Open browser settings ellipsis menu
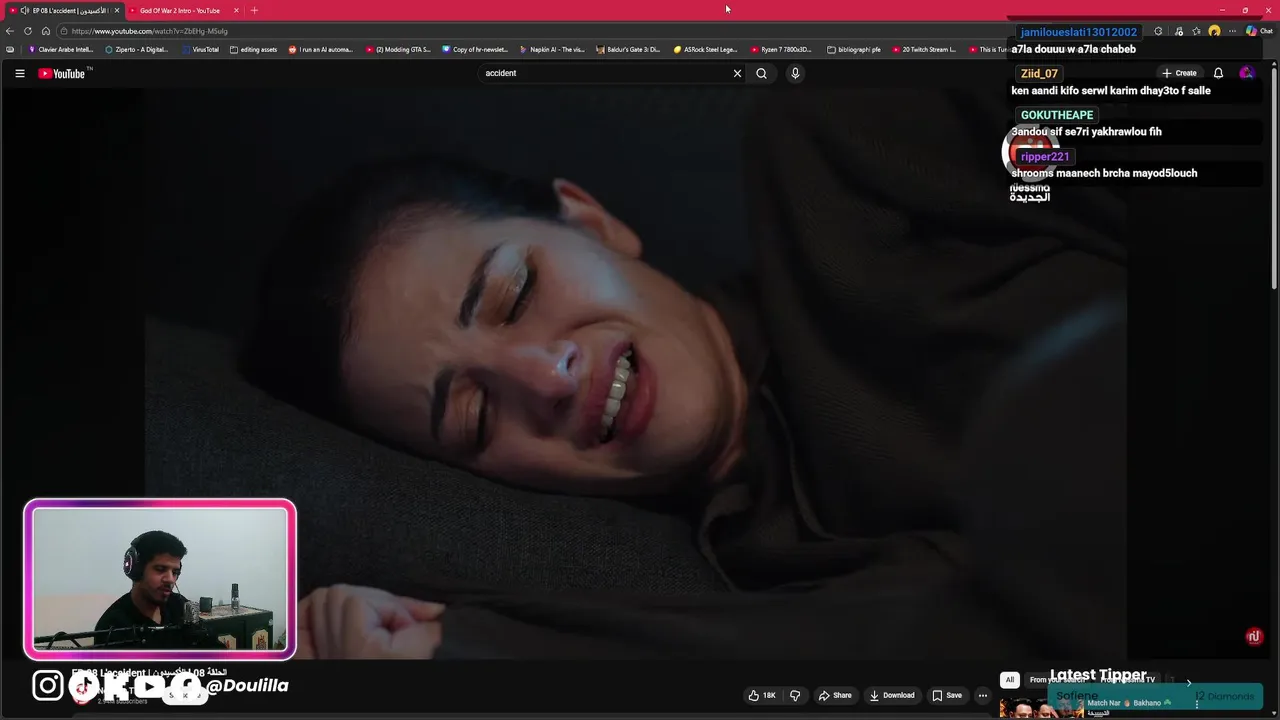Image resolution: width=1280 pixels, height=720 pixels. coord(1233,31)
